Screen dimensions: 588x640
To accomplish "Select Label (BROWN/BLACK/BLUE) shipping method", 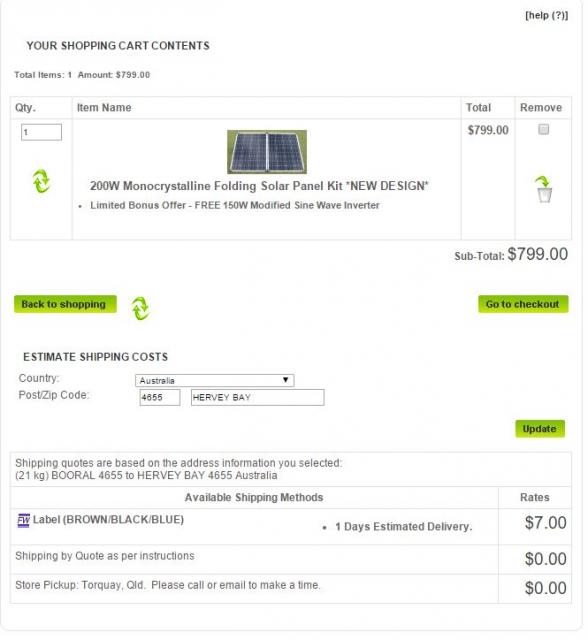I will click(x=108, y=520).
